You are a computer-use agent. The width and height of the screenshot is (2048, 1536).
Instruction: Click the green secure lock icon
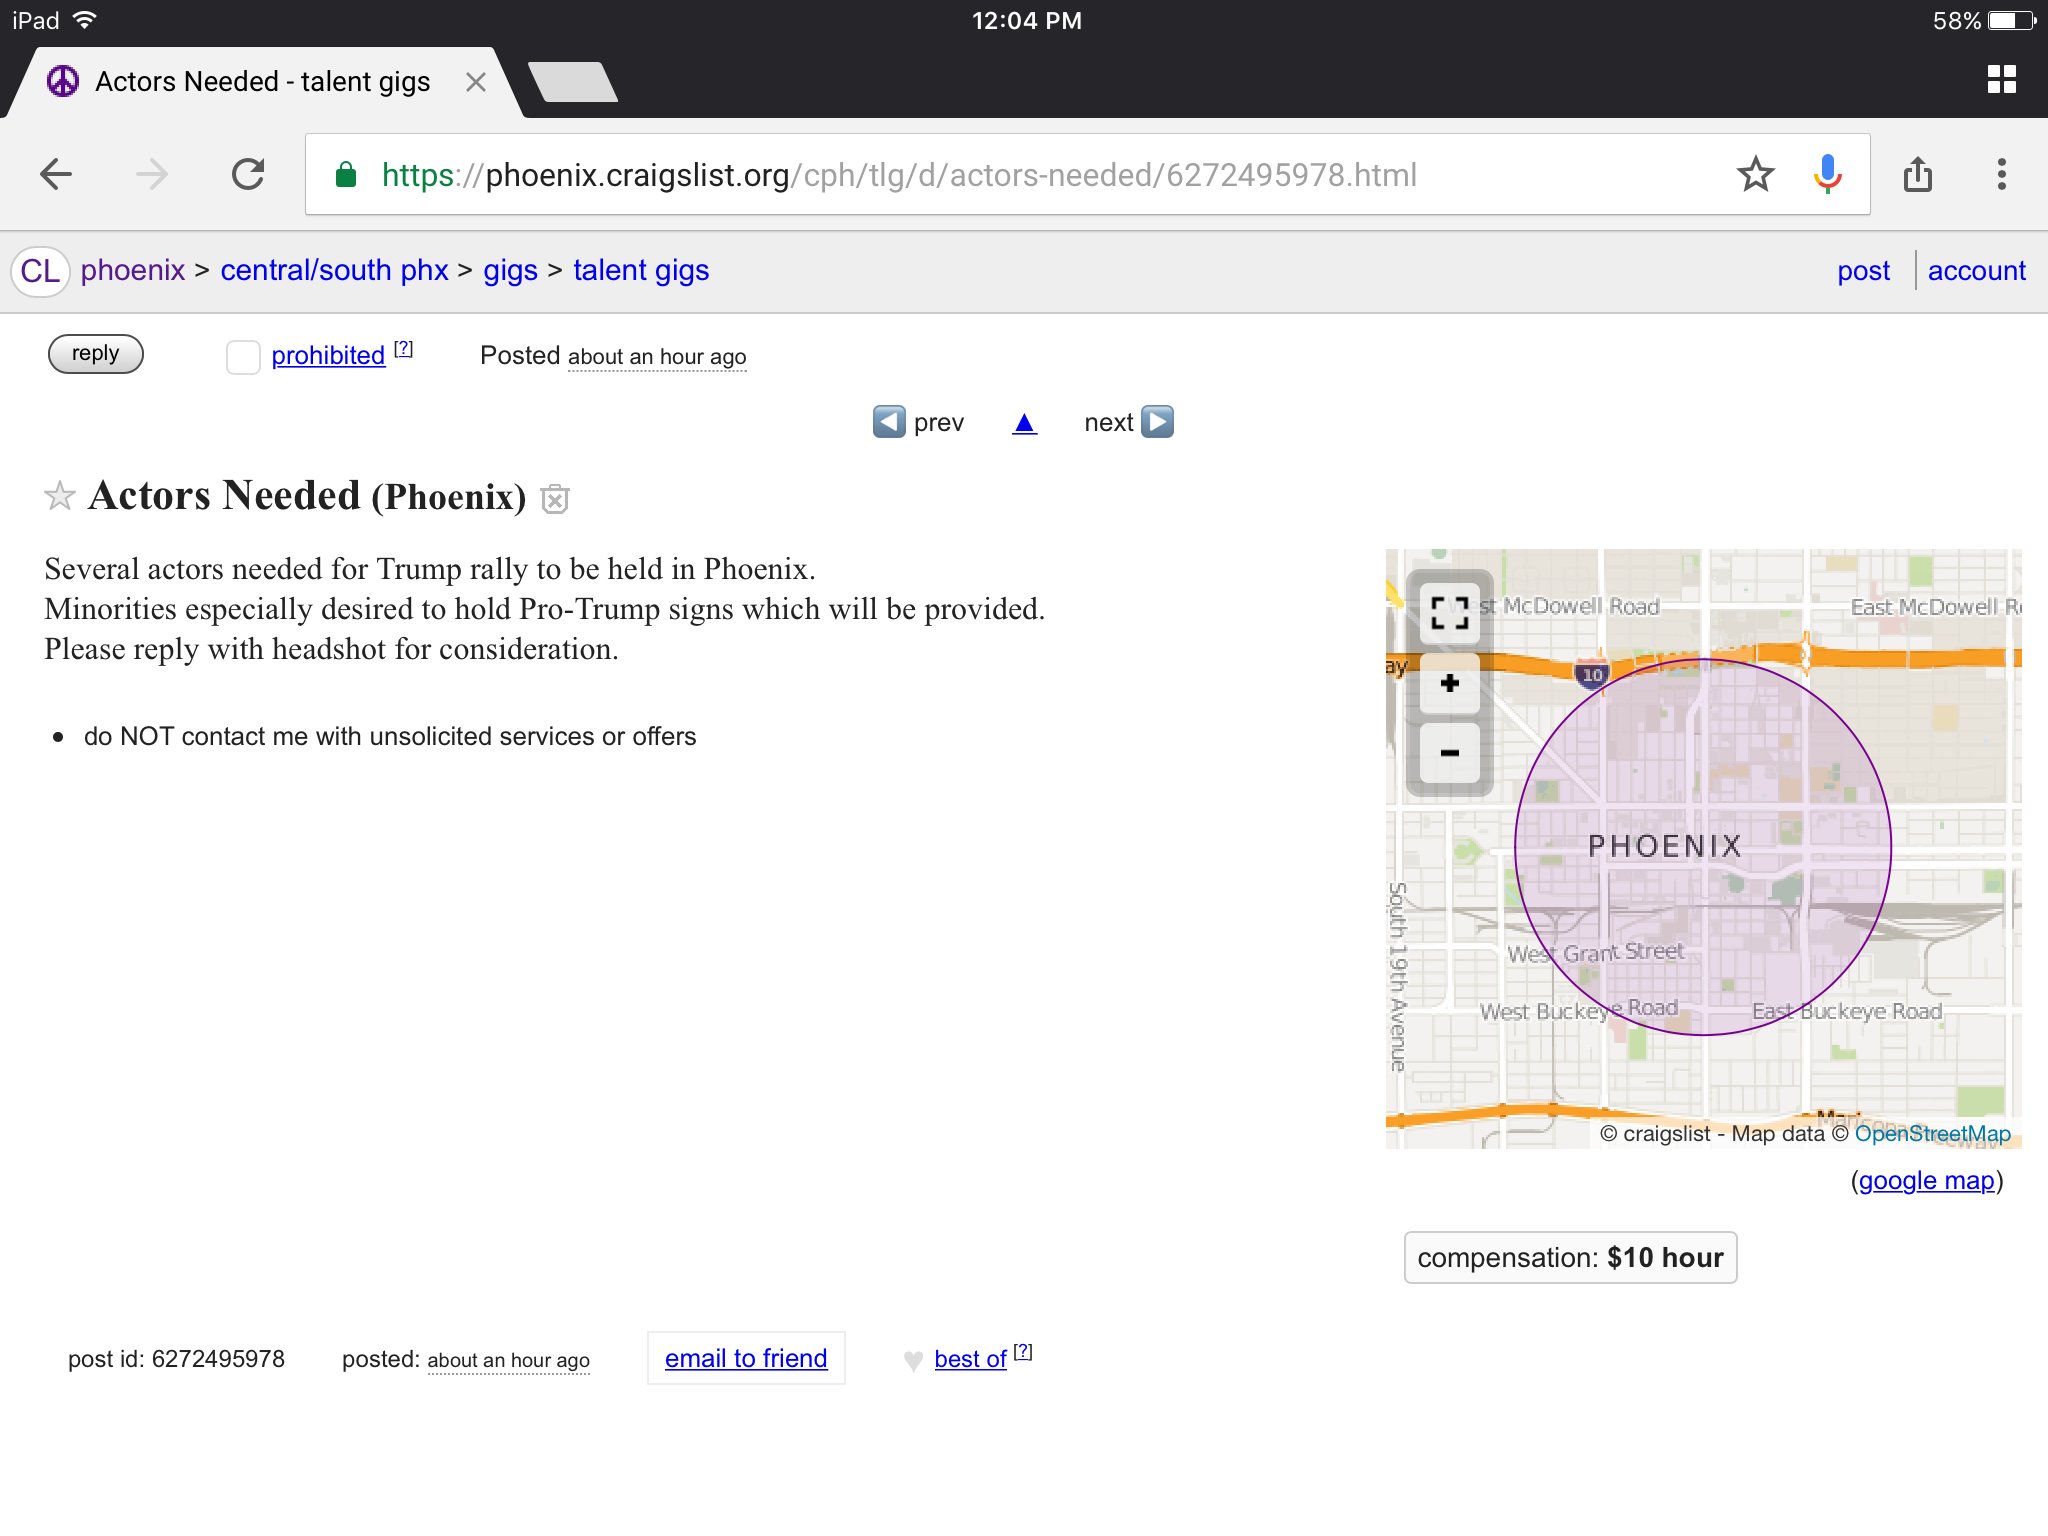[346, 175]
